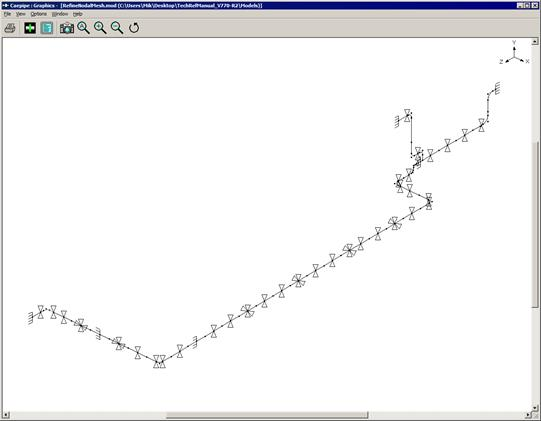Image resolution: width=541 pixels, height=421 pixels.
Task: Click the rotate view circular arrow icon
Action: (134, 28)
